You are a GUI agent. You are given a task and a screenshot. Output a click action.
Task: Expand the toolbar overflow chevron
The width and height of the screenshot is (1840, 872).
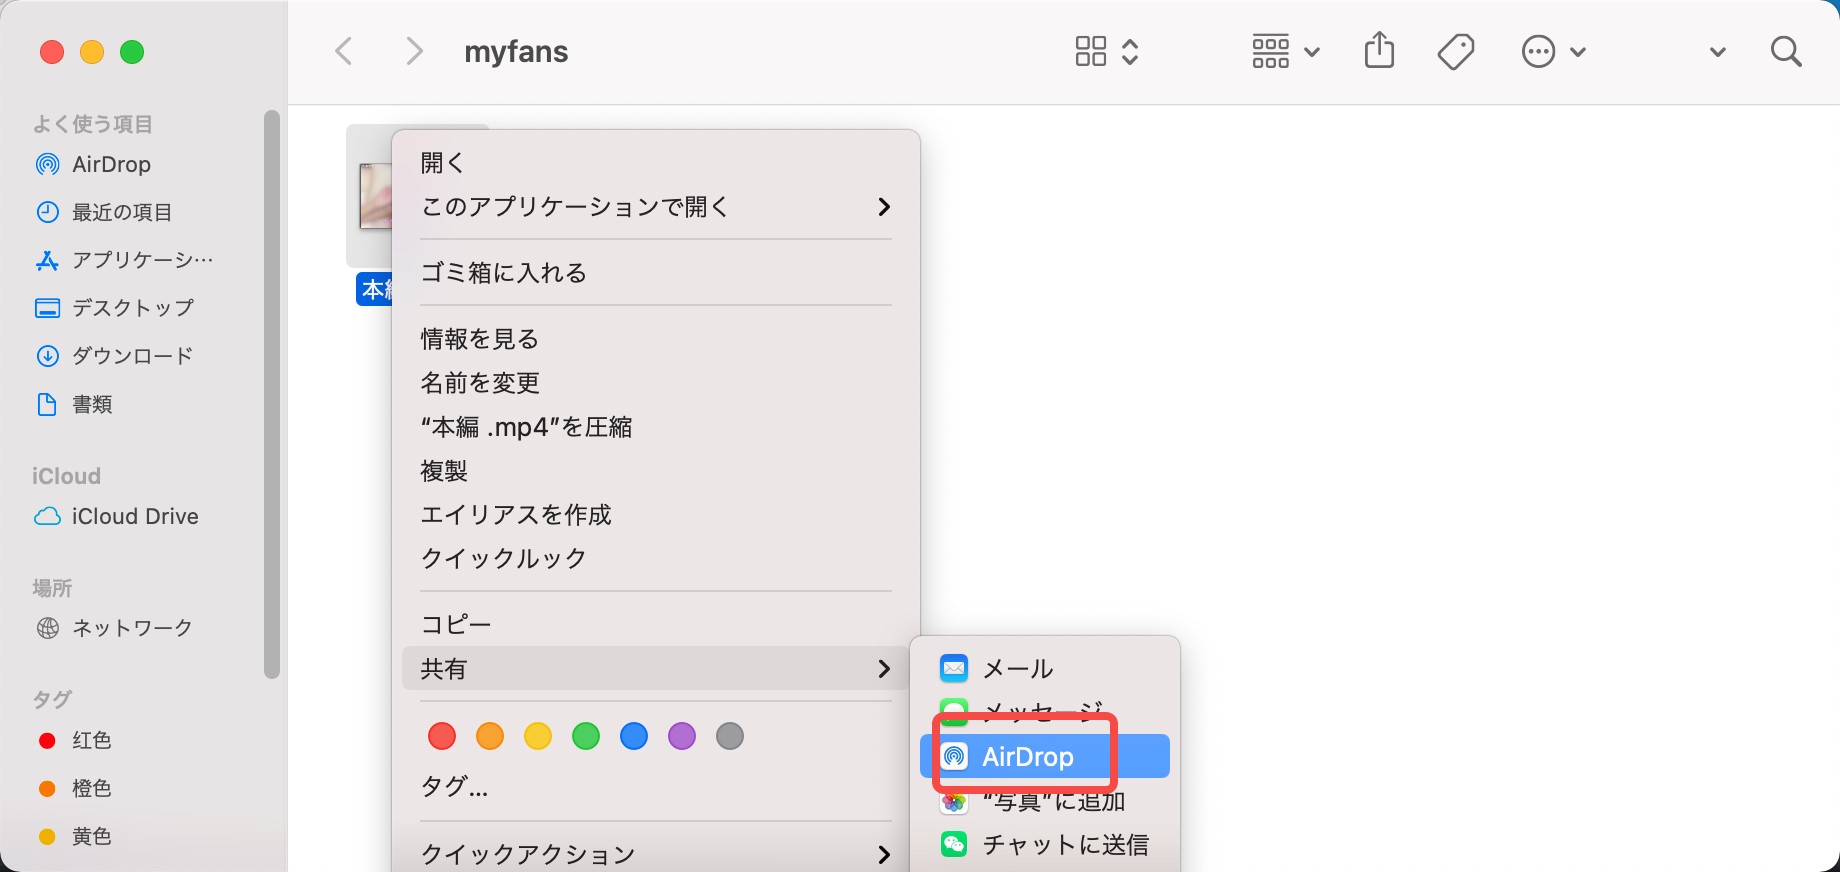tap(1718, 52)
